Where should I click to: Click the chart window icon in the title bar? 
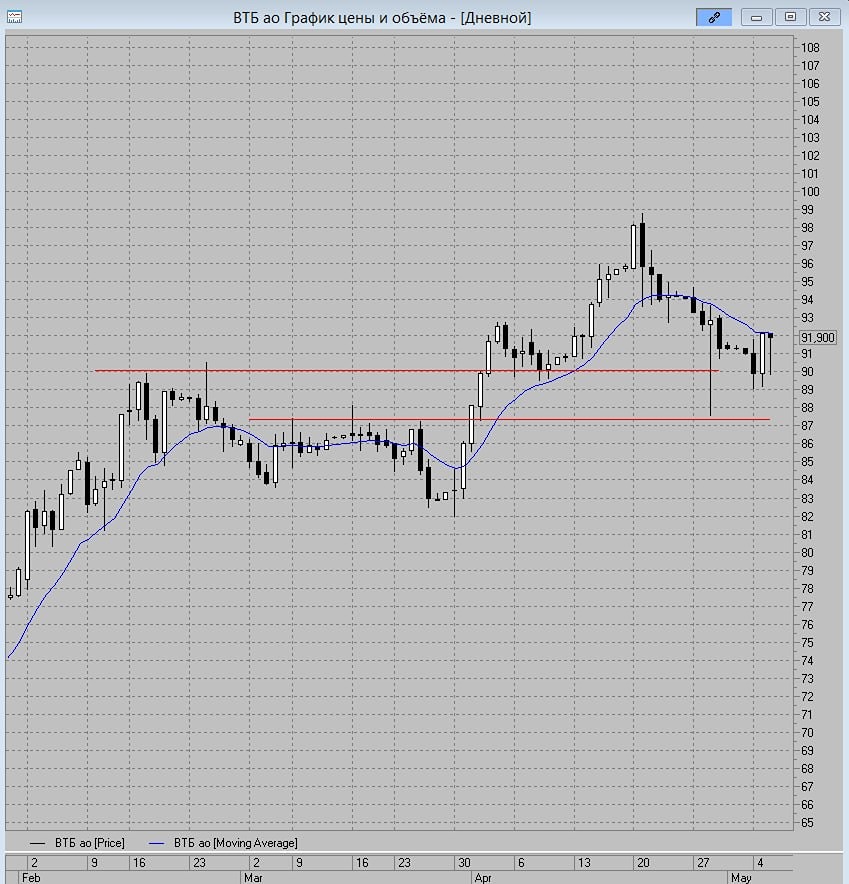coord(14,17)
